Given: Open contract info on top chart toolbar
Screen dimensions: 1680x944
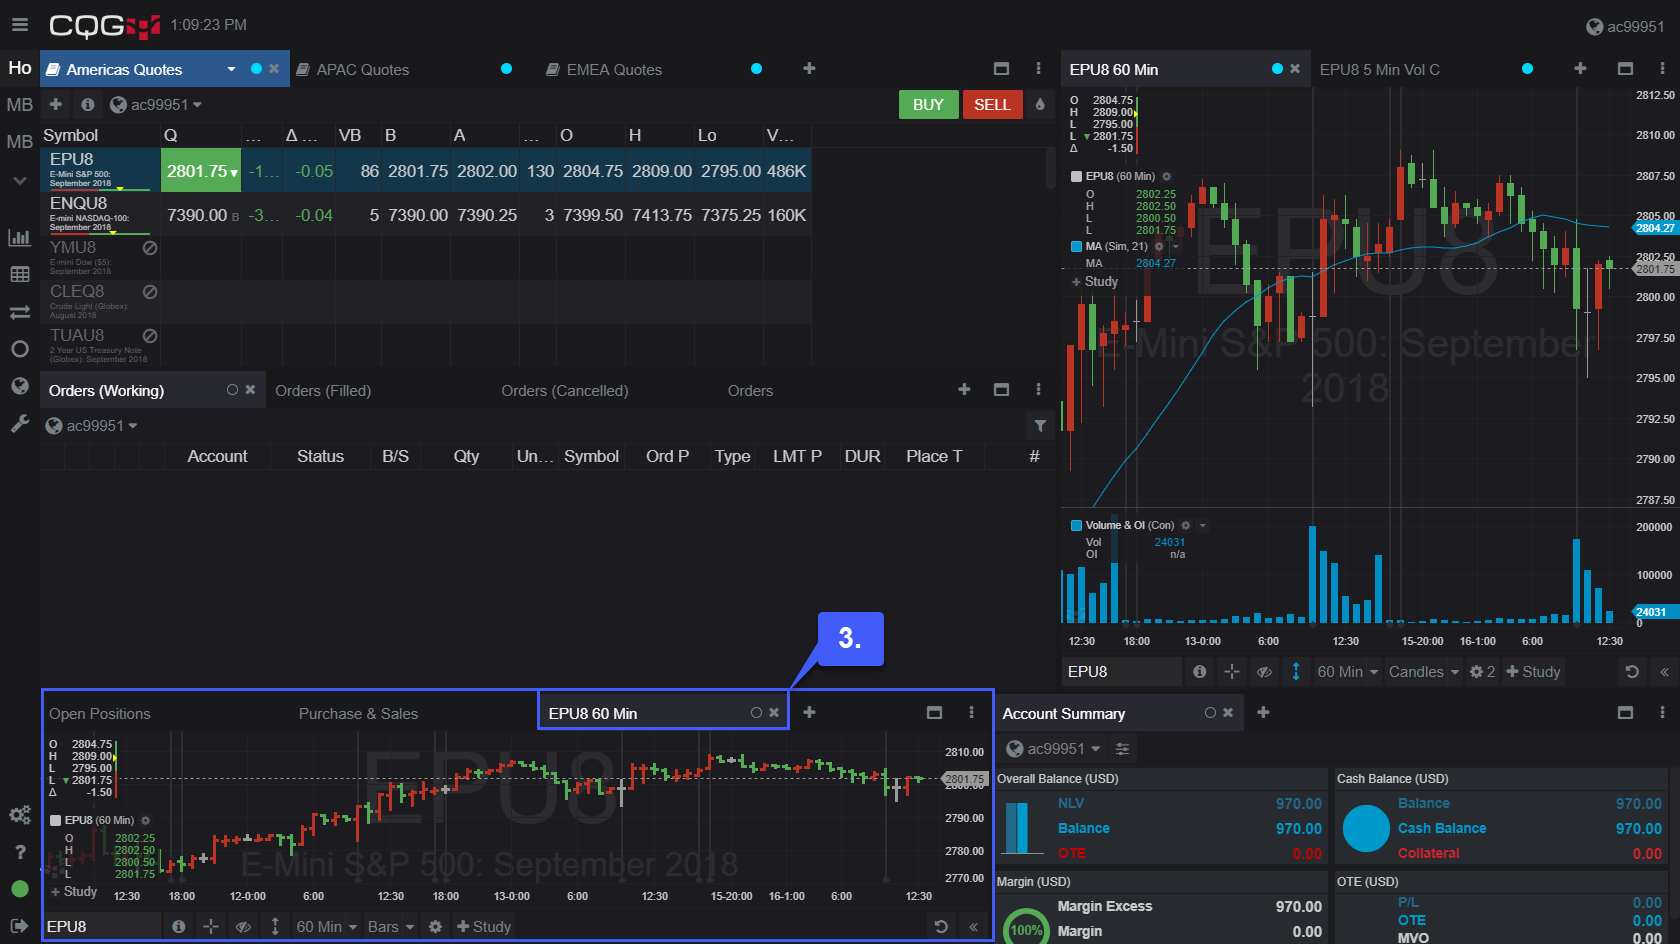Looking at the screenshot, I should 1199,672.
